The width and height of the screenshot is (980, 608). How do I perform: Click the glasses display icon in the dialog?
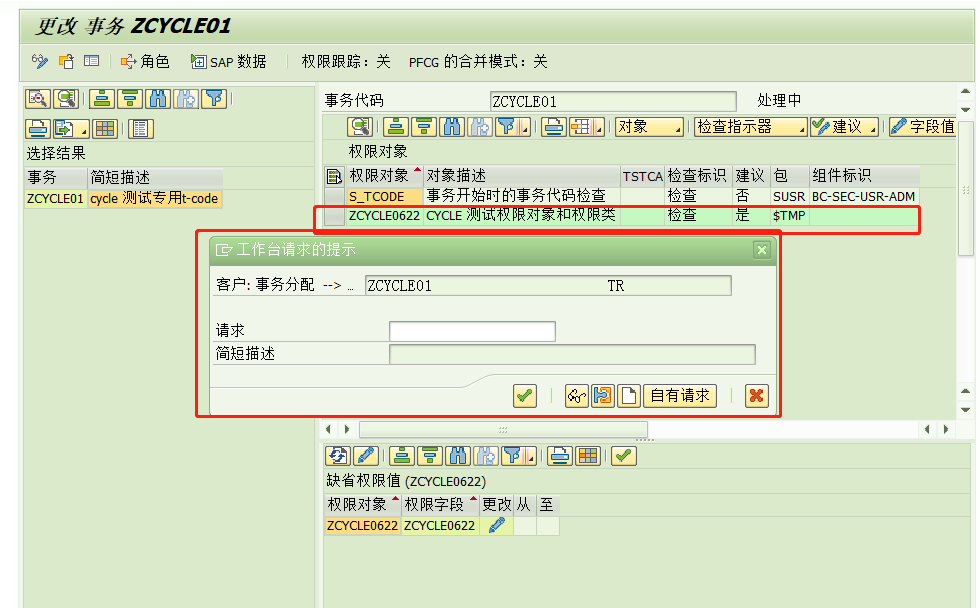[575, 396]
